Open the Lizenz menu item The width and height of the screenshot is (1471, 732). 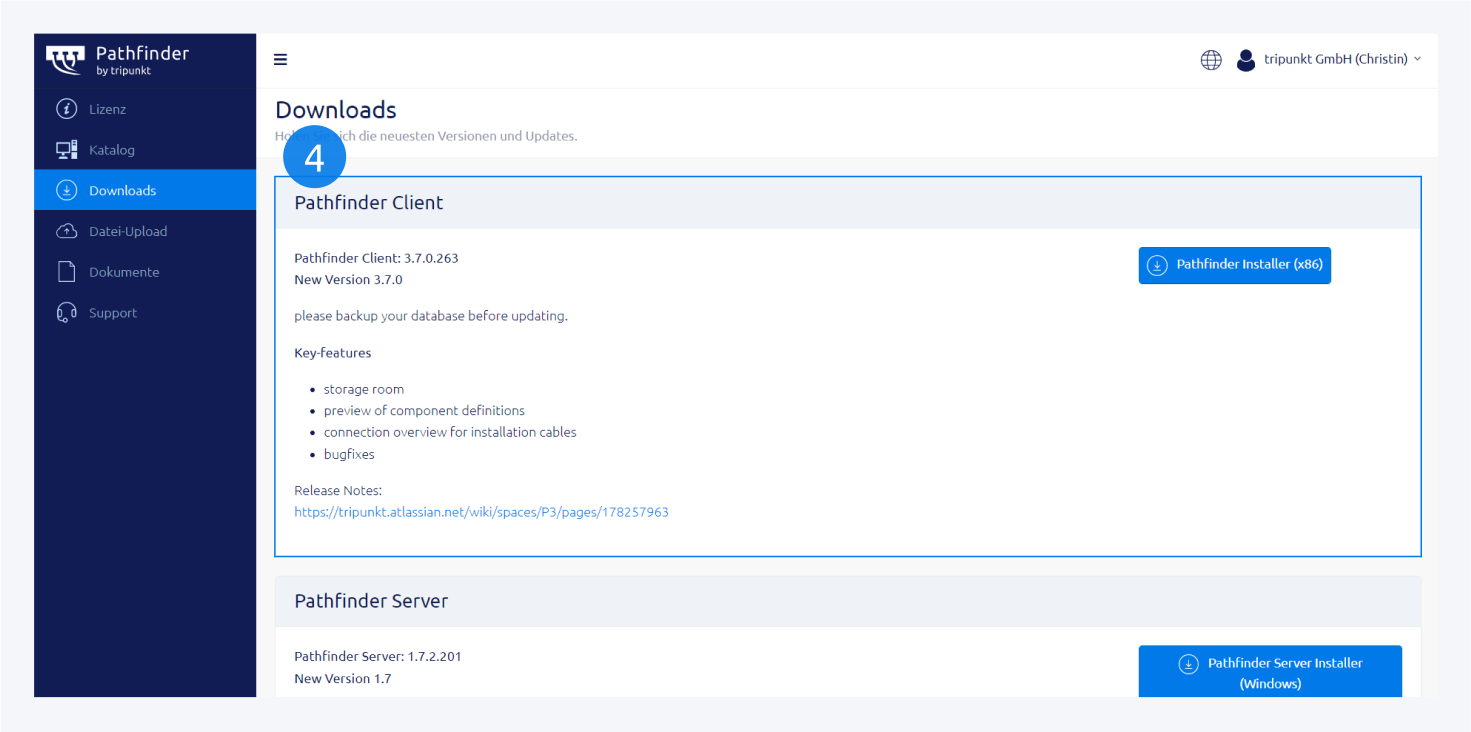click(x=108, y=109)
